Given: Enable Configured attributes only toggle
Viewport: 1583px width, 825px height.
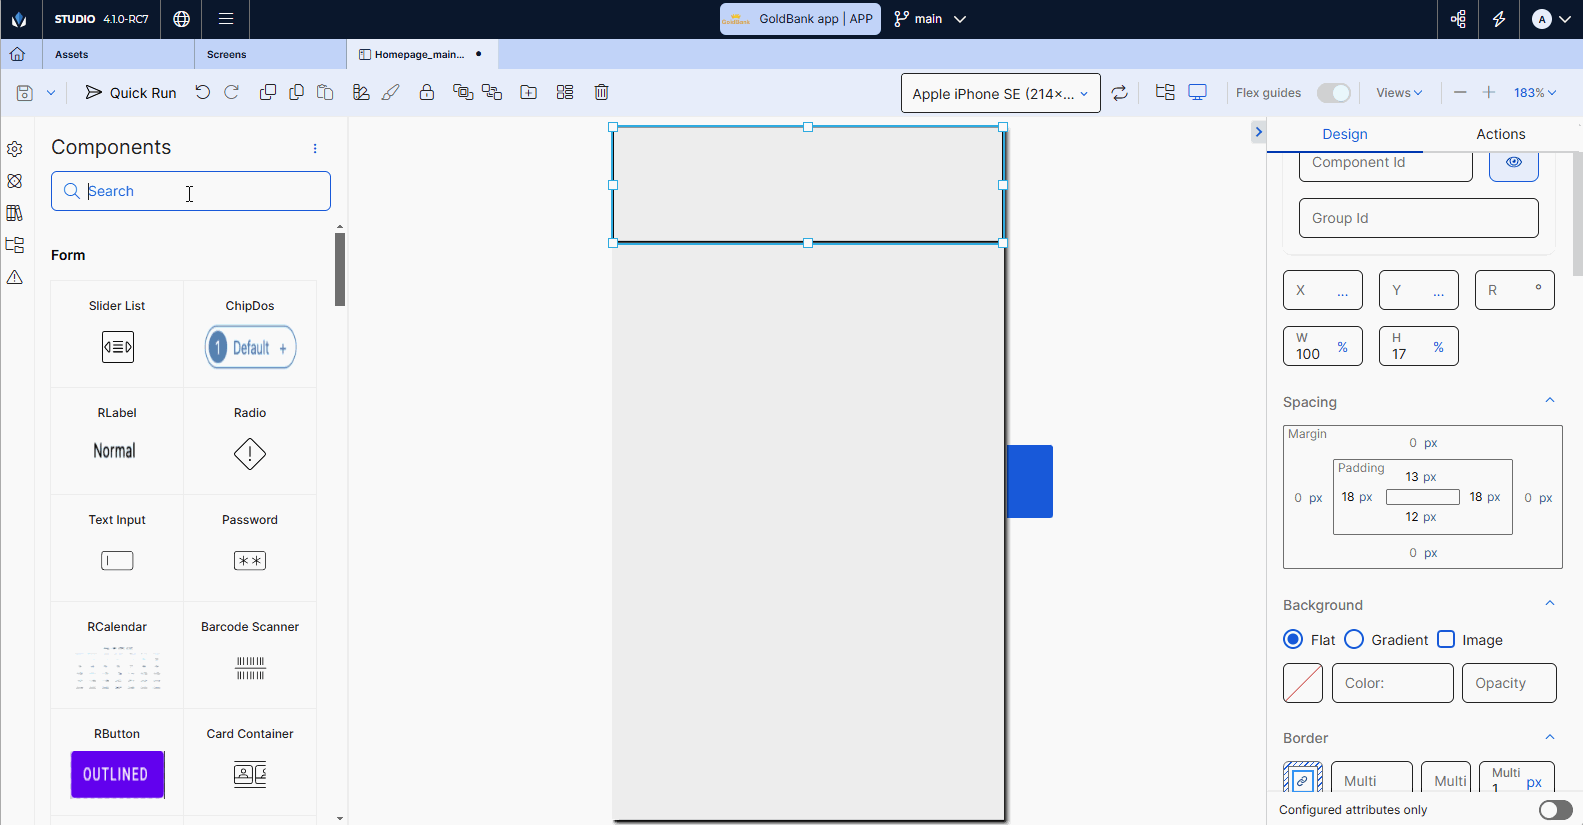Looking at the screenshot, I should click(1555, 810).
